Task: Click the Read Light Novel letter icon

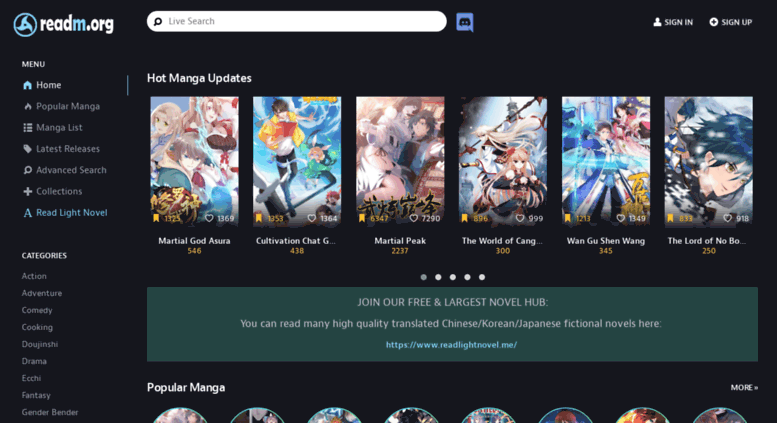Action: coord(28,213)
